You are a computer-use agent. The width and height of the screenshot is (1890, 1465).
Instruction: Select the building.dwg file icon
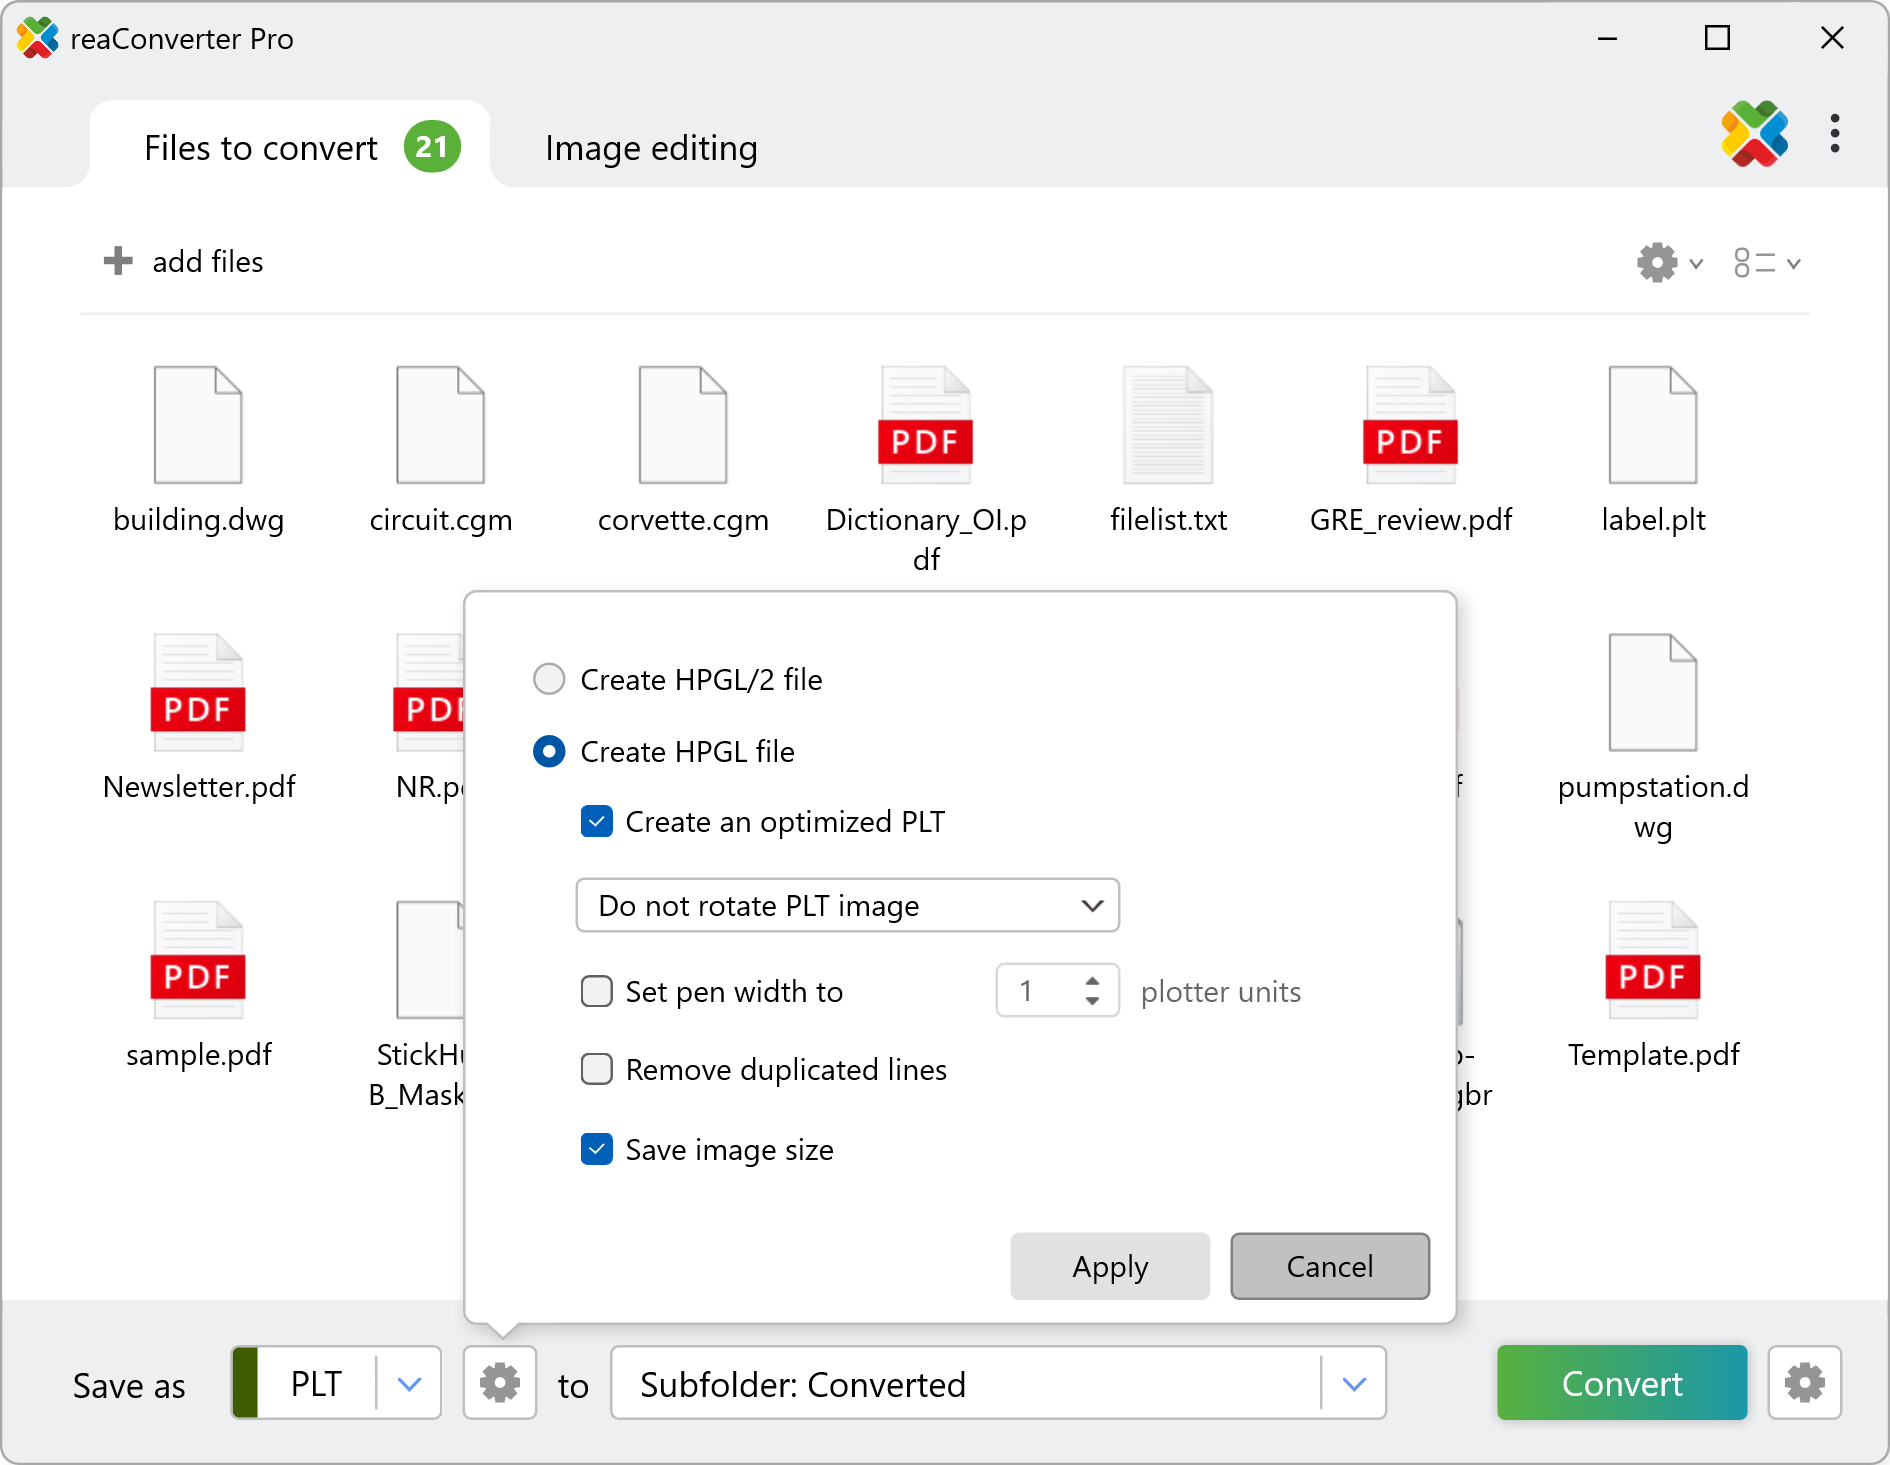pos(198,426)
